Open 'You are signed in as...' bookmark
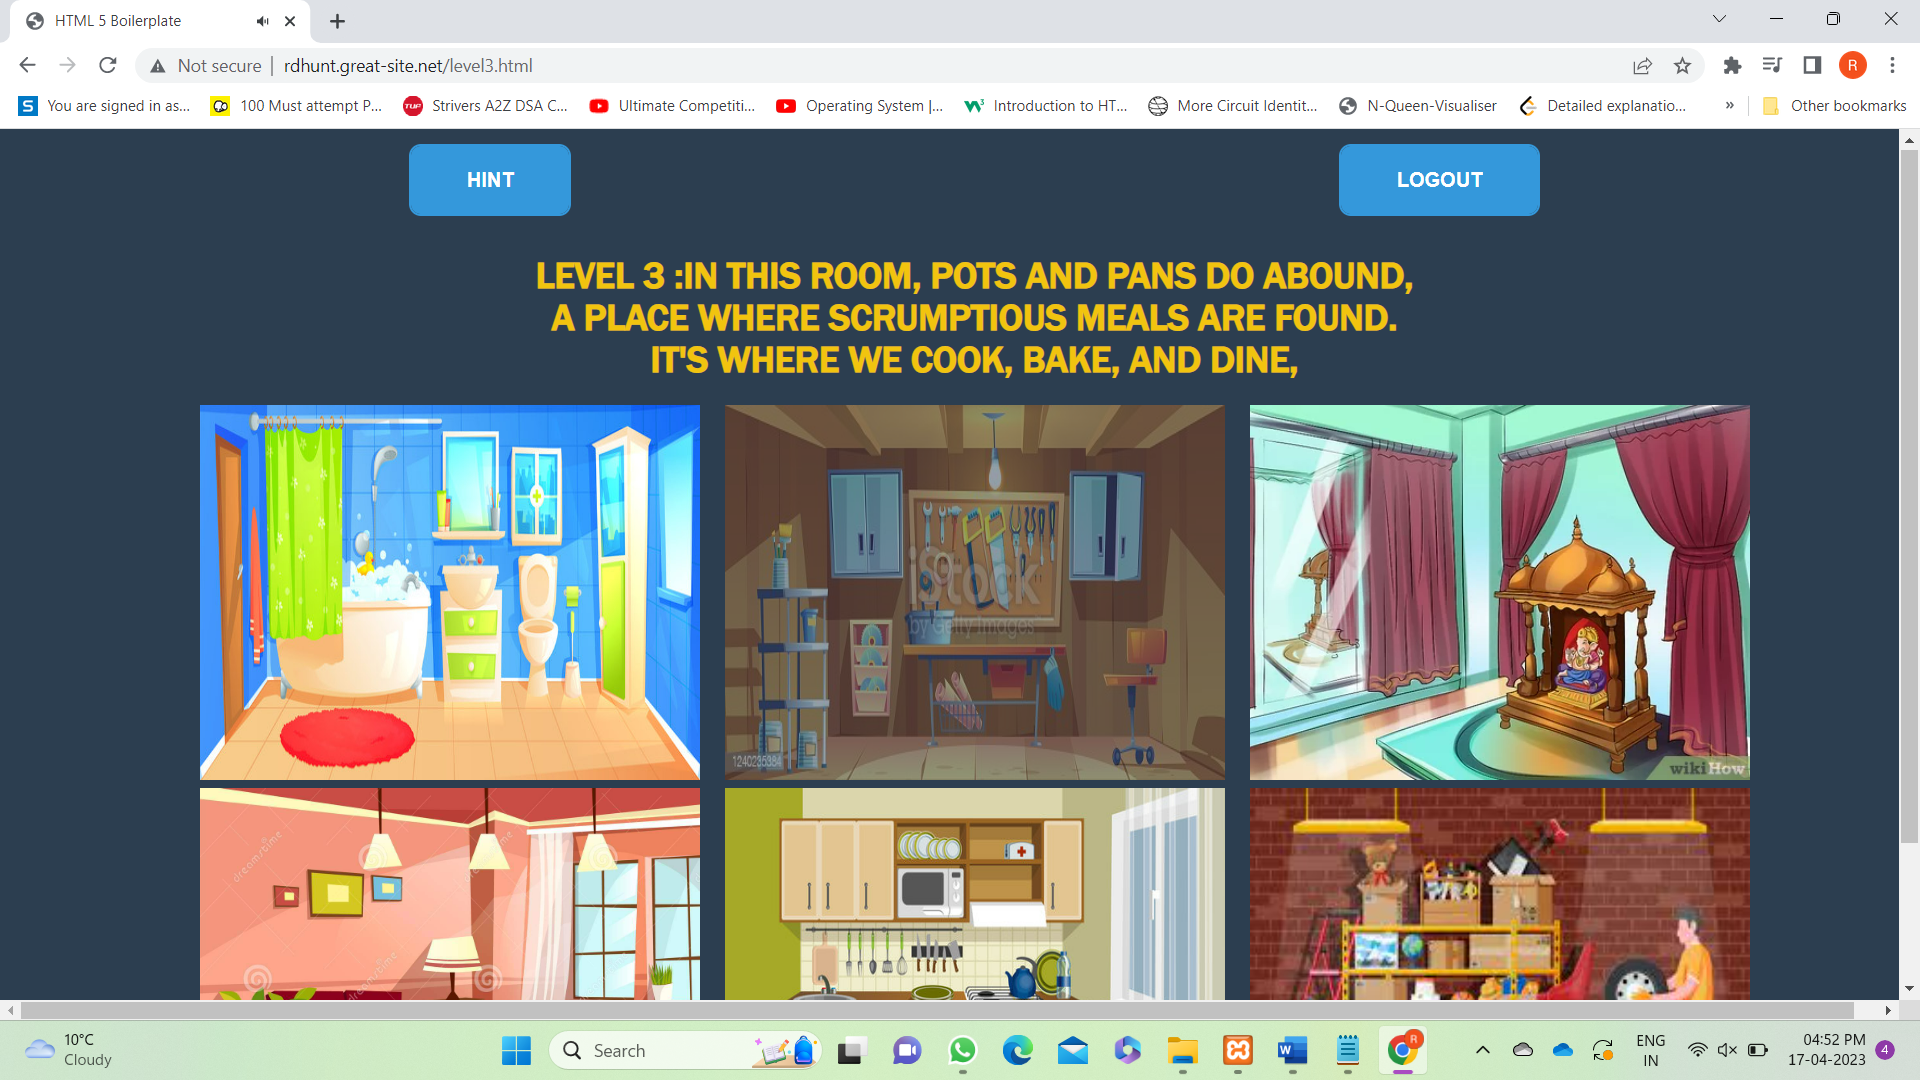Viewport: 1920px width, 1080px height. pos(104,106)
